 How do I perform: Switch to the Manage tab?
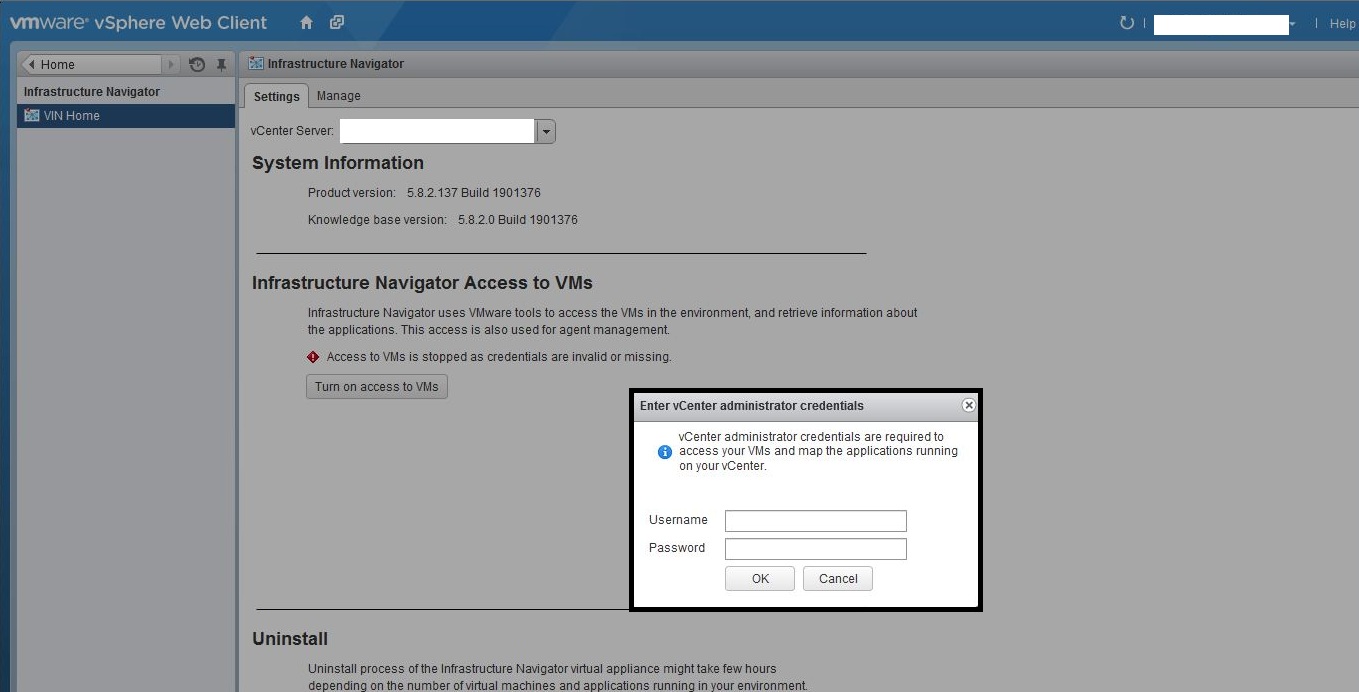(338, 96)
